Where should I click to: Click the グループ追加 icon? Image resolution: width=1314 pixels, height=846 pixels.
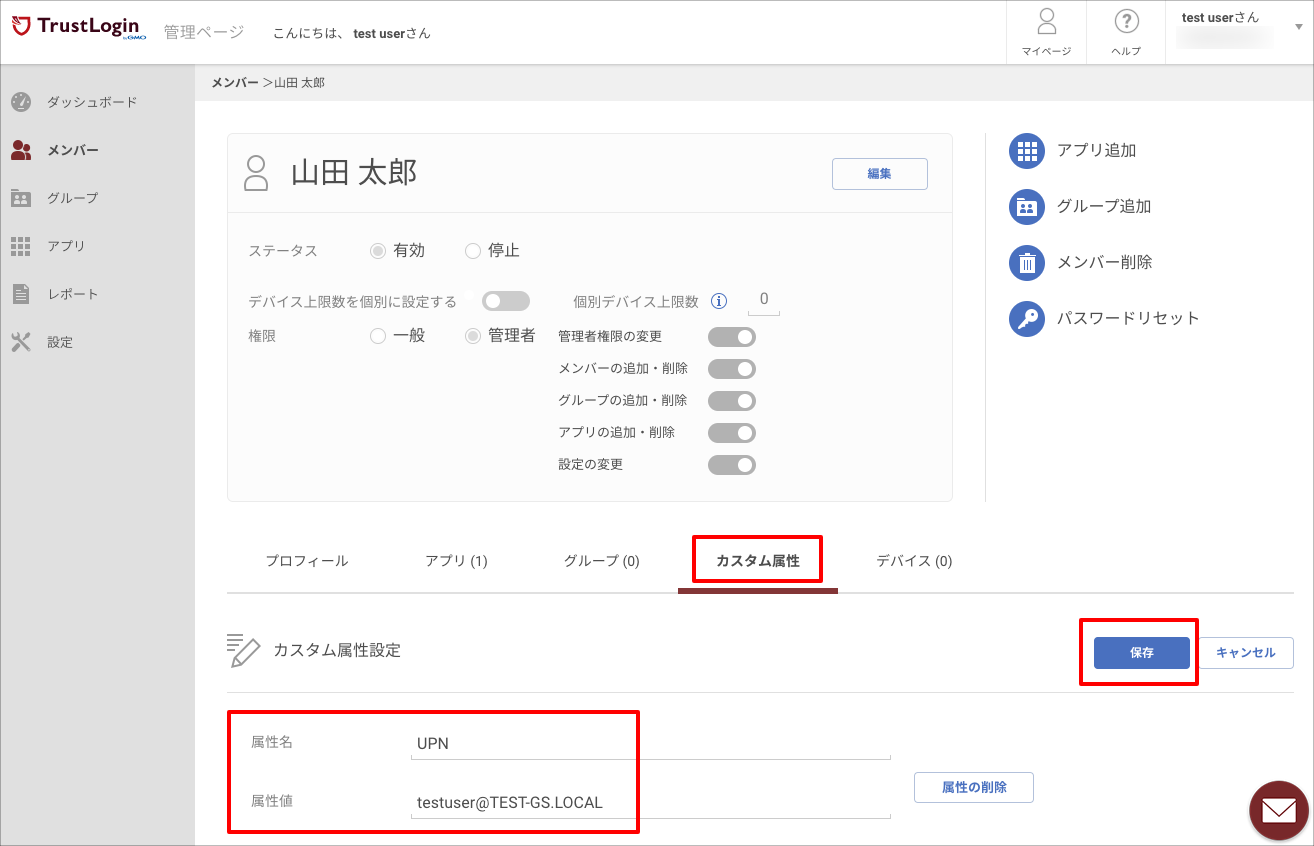point(1027,207)
